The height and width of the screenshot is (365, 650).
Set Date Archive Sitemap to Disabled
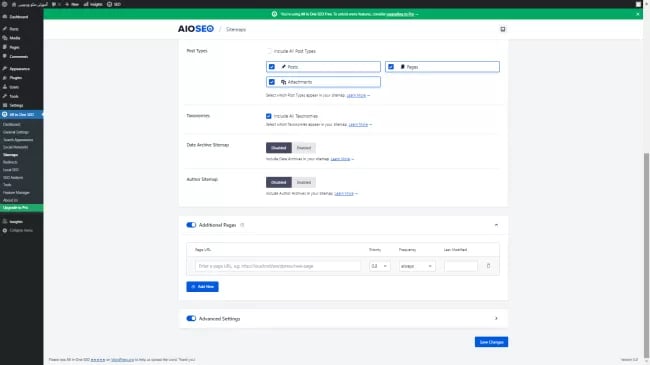[279, 148]
